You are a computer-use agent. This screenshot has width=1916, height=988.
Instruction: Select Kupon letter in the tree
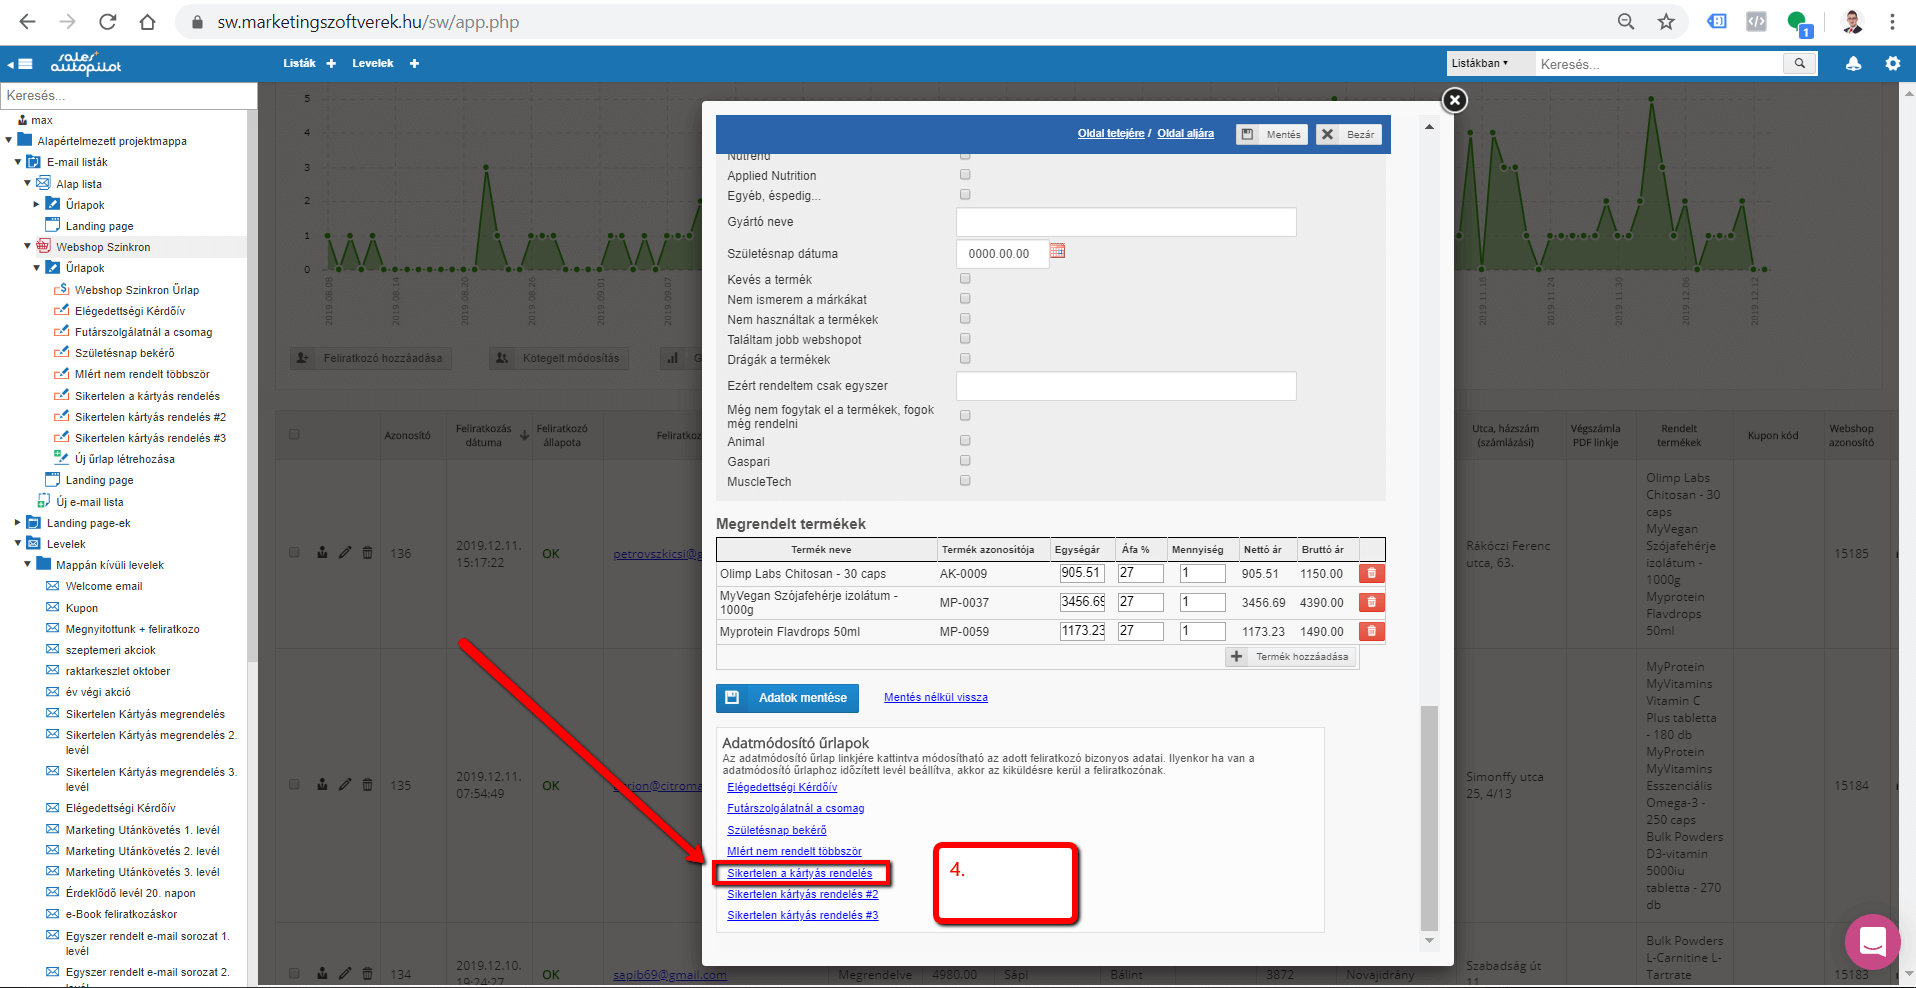(x=82, y=608)
